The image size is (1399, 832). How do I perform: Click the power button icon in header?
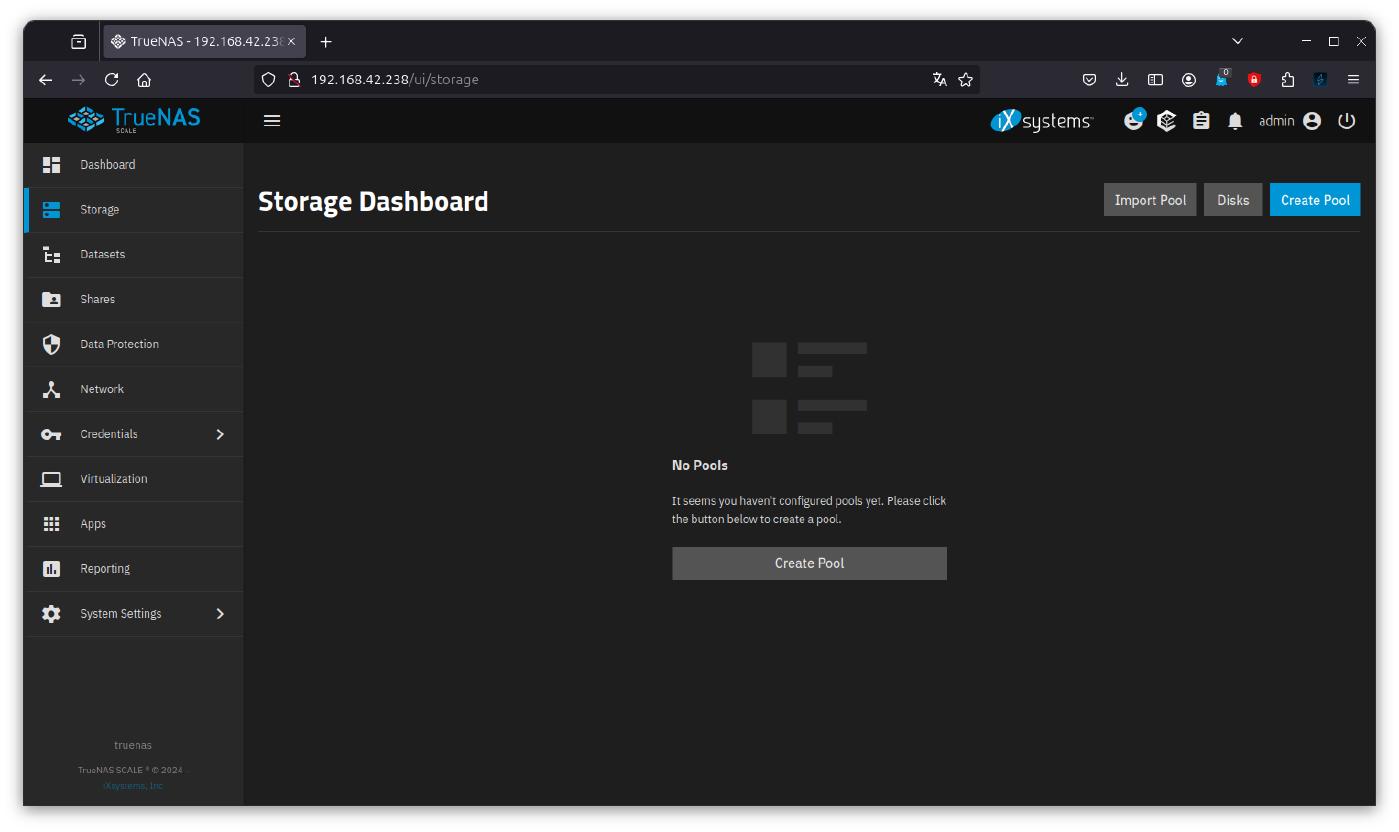click(x=1346, y=121)
